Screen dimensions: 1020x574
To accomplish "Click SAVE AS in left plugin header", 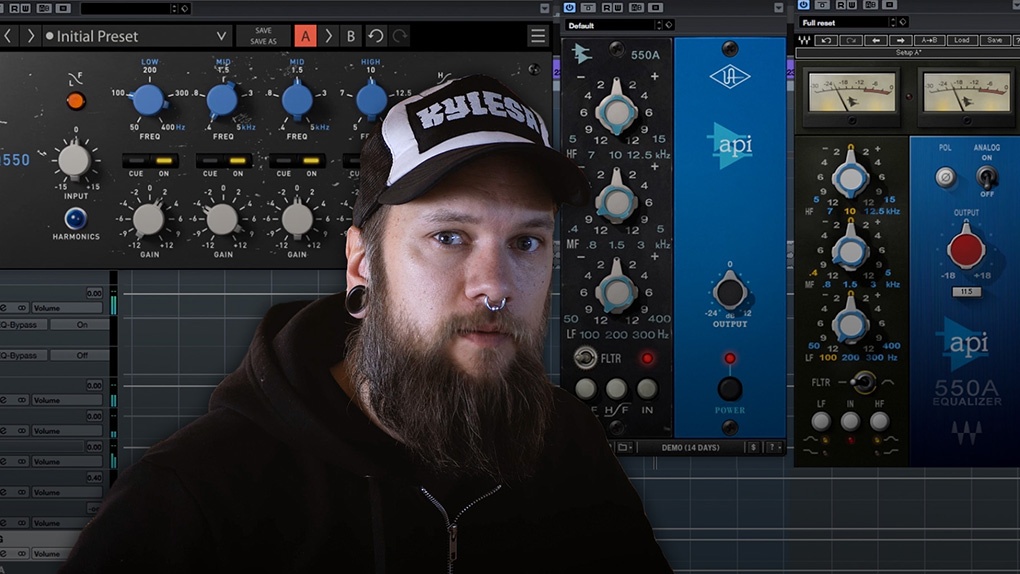I will (x=263, y=41).
